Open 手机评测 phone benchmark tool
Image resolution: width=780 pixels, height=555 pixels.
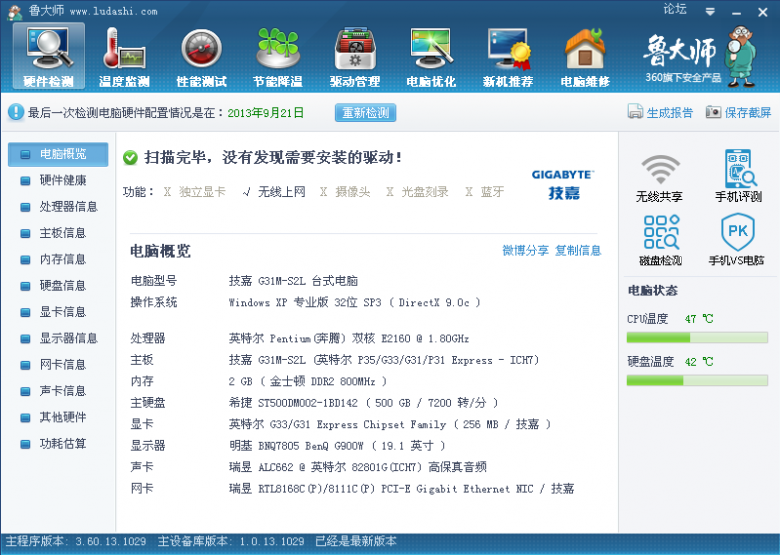pyautogui.click(x=737, y=178)
